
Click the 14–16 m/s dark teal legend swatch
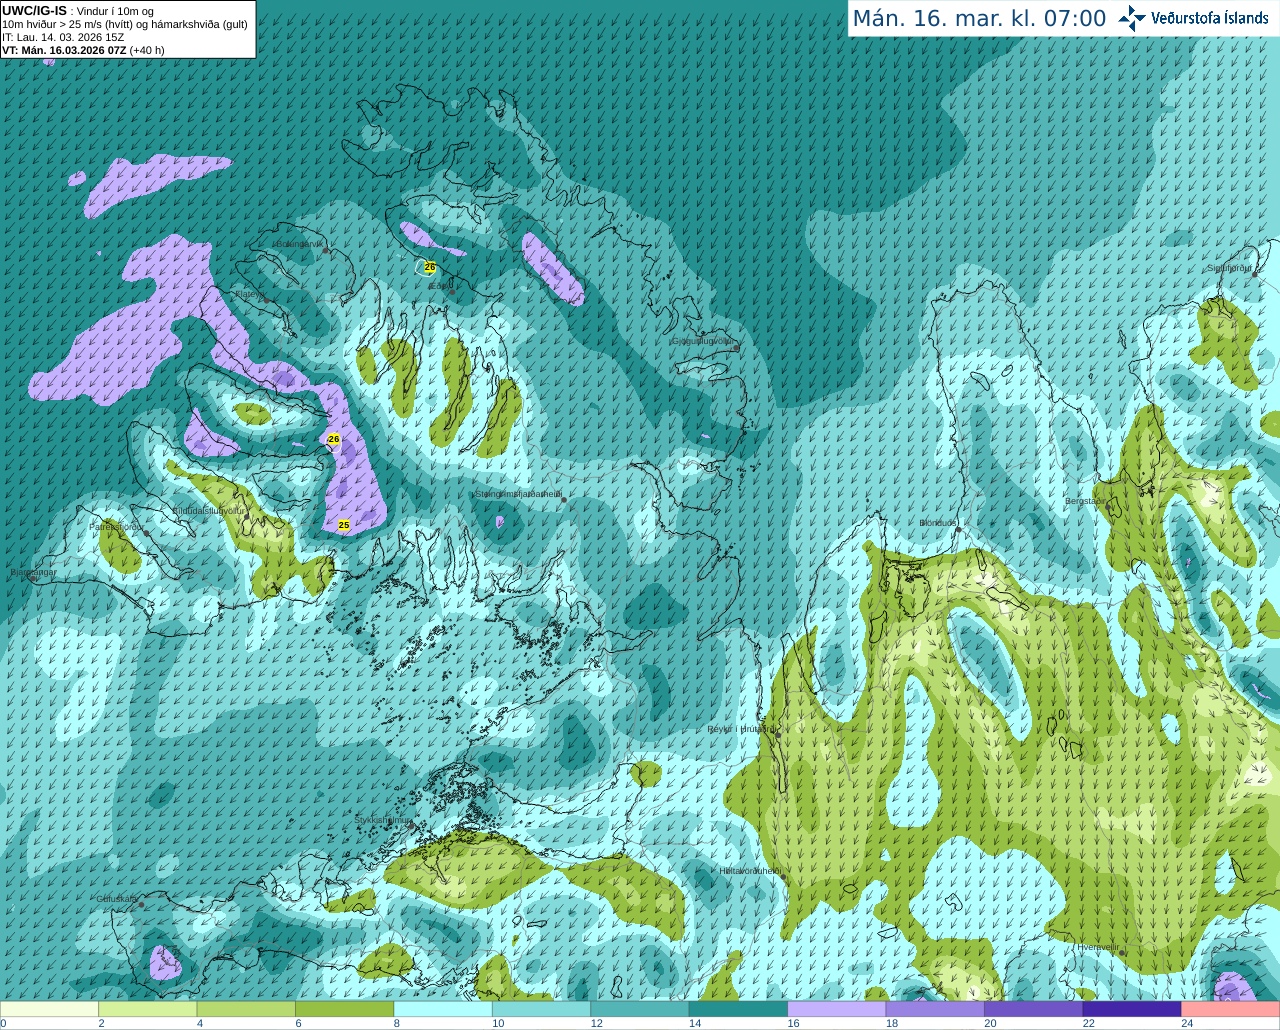[738, 1009]
